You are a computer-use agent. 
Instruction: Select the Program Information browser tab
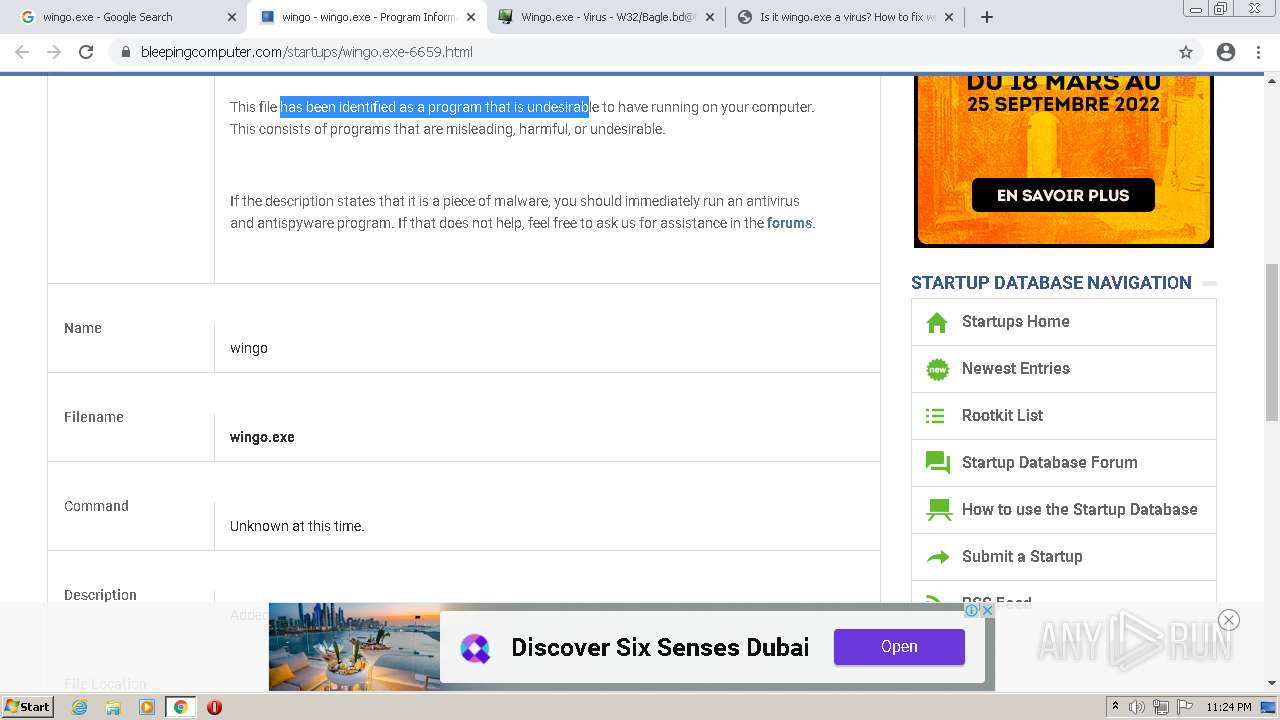click(x=367, y=17)
